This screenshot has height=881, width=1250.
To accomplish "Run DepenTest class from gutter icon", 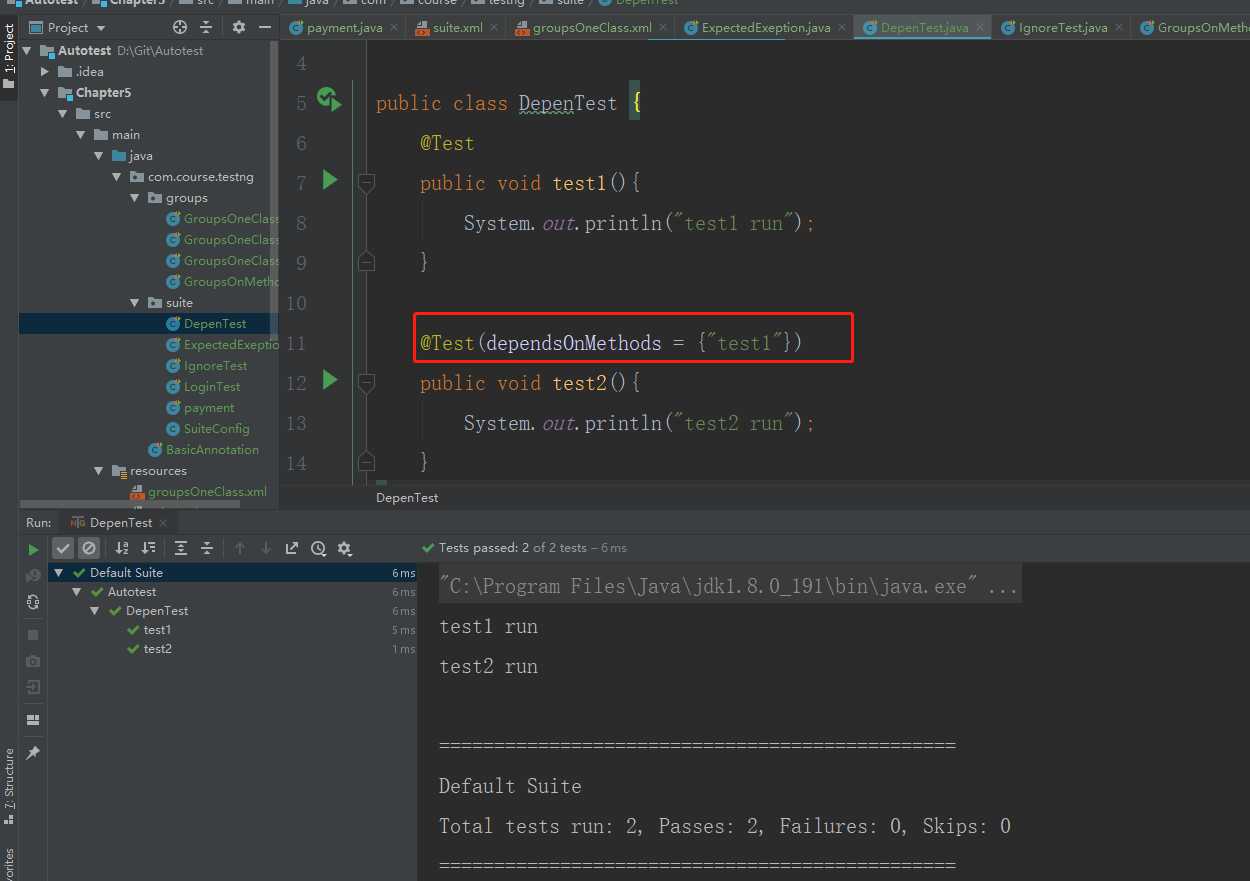I will tap(329, 99).
